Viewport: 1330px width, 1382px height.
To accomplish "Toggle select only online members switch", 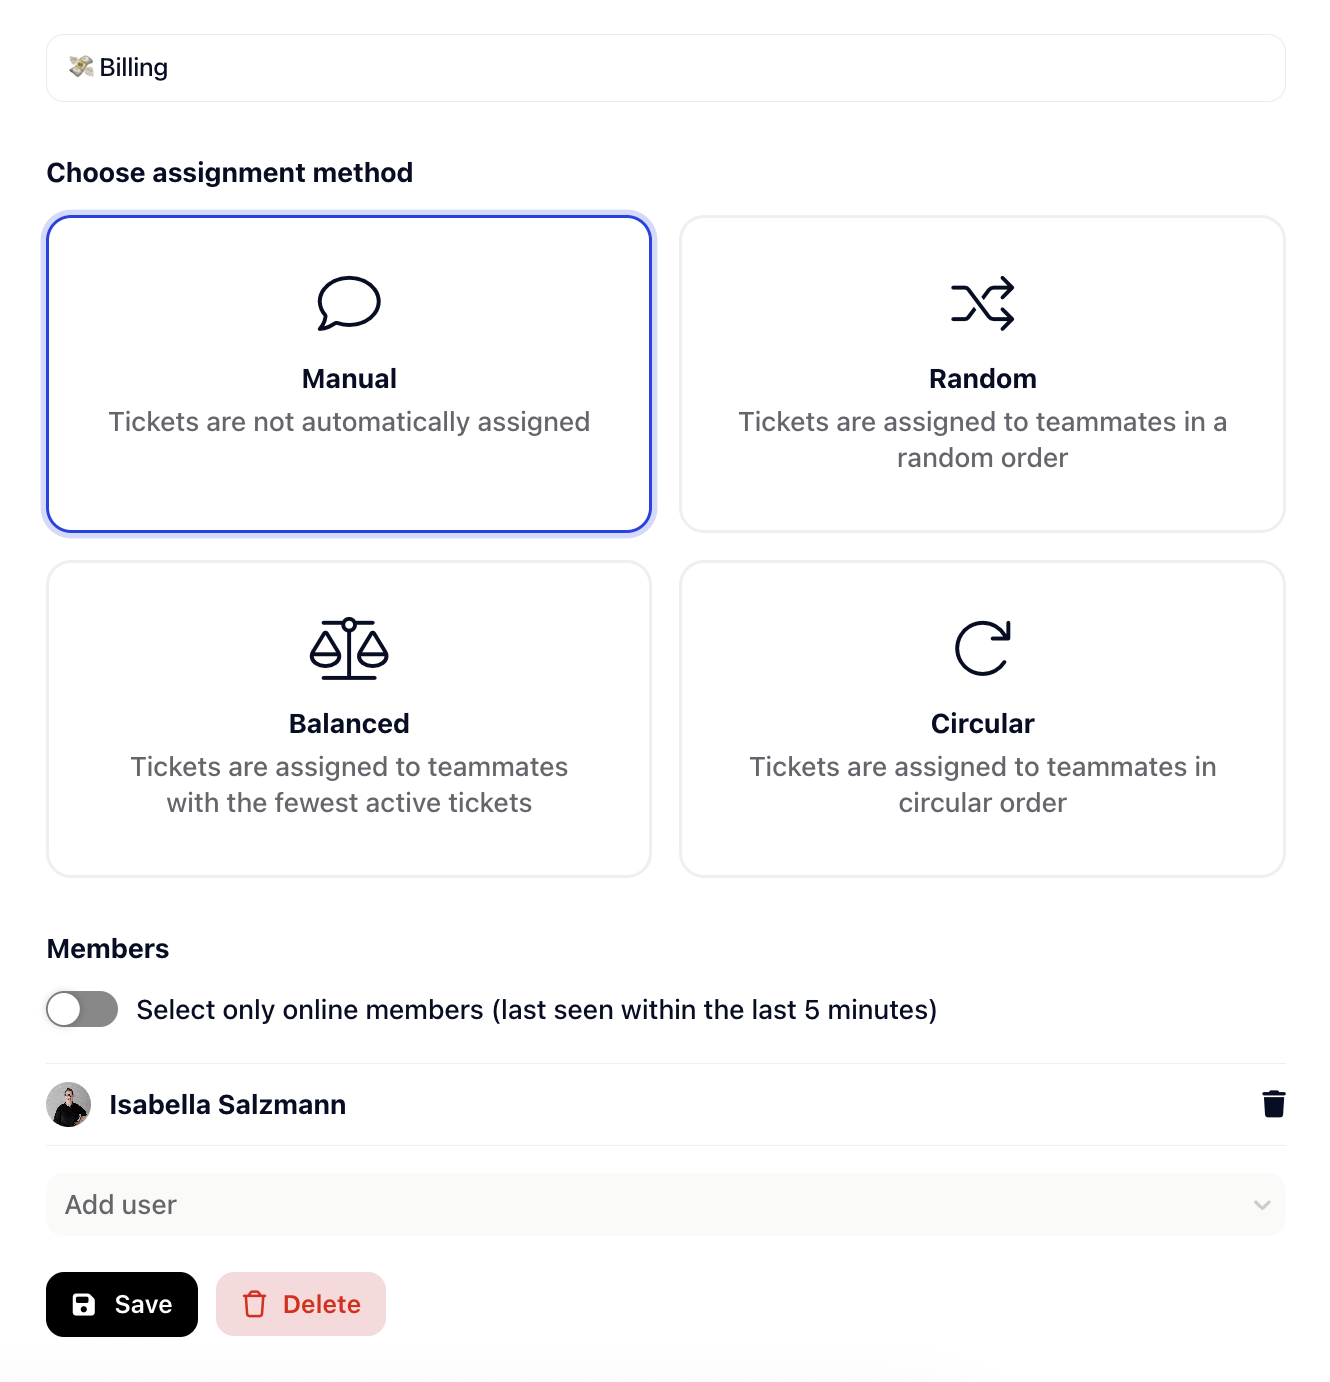I will tap(82, 1009).
